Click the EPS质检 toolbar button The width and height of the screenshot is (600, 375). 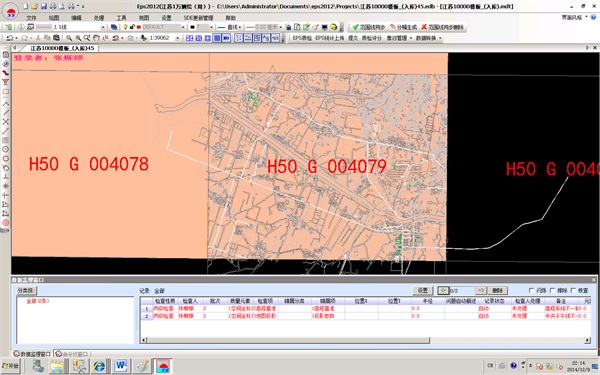click(x=302, y=38)
